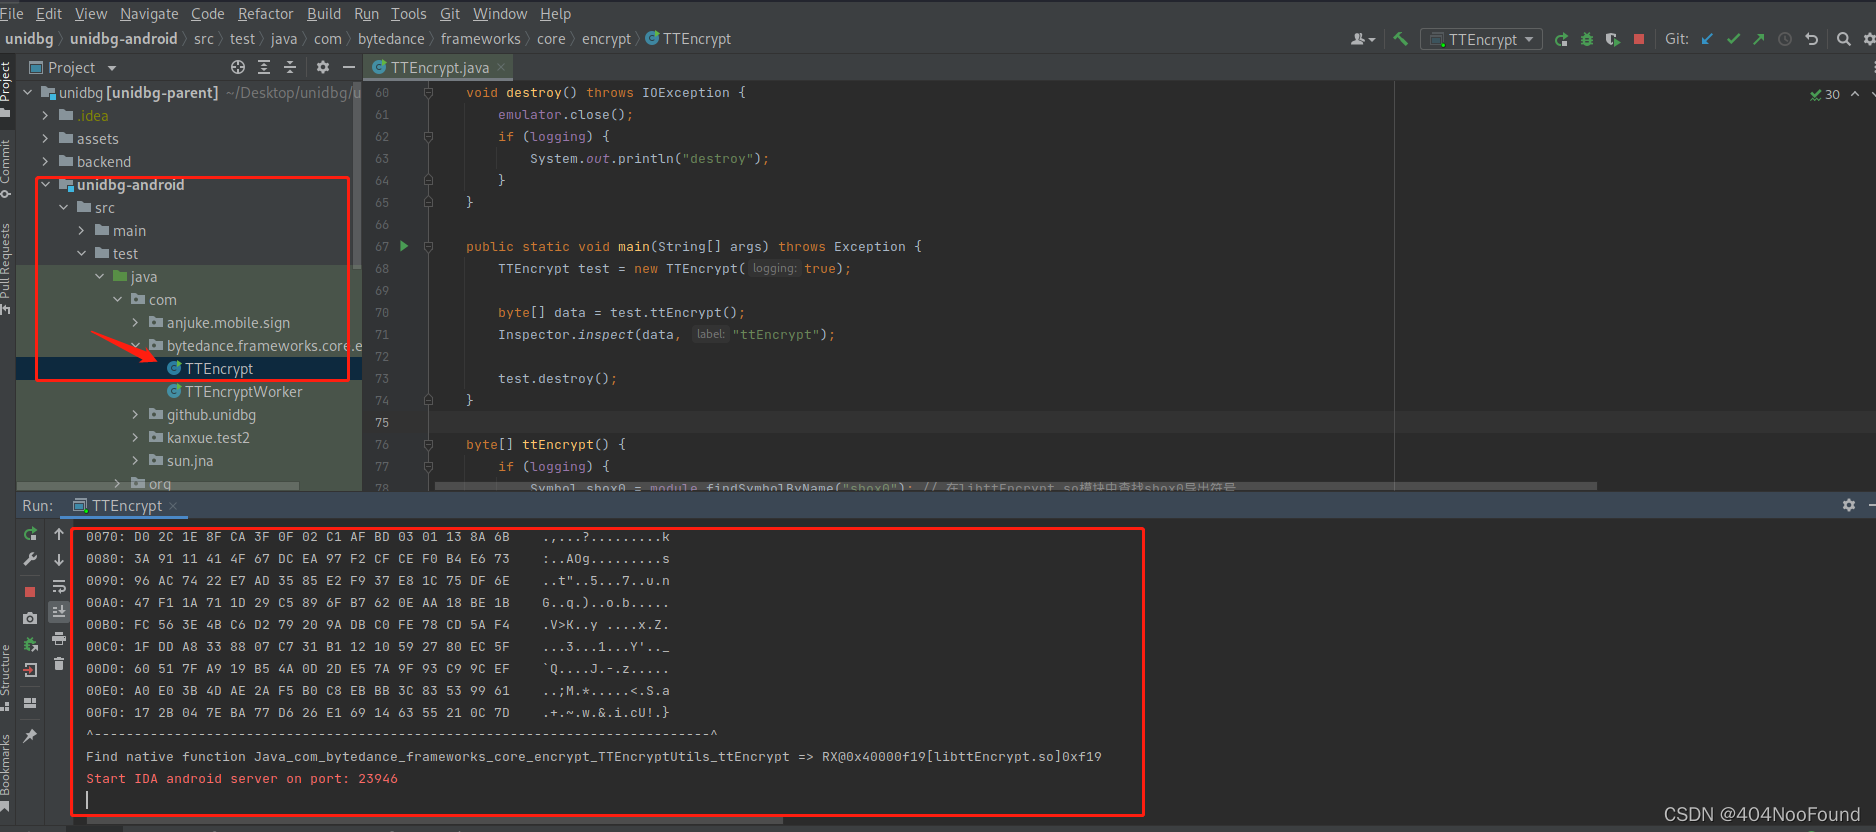Click unidbg-android breadcrumb

click(x=123, y=39)
